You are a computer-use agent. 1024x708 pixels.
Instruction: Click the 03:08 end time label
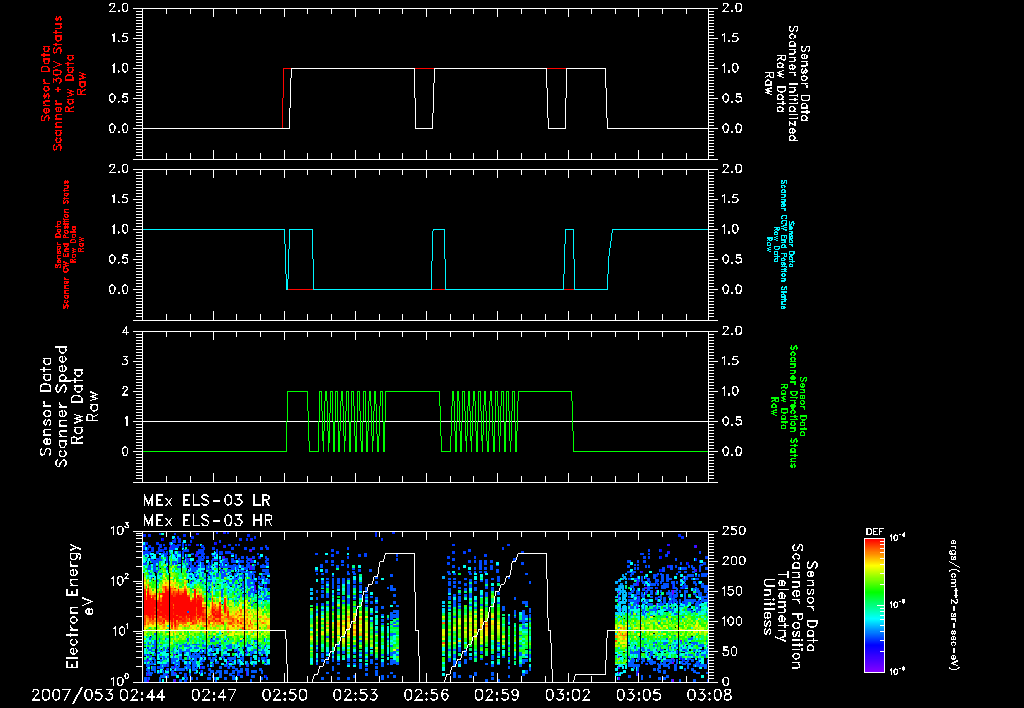tap(709, 695)
